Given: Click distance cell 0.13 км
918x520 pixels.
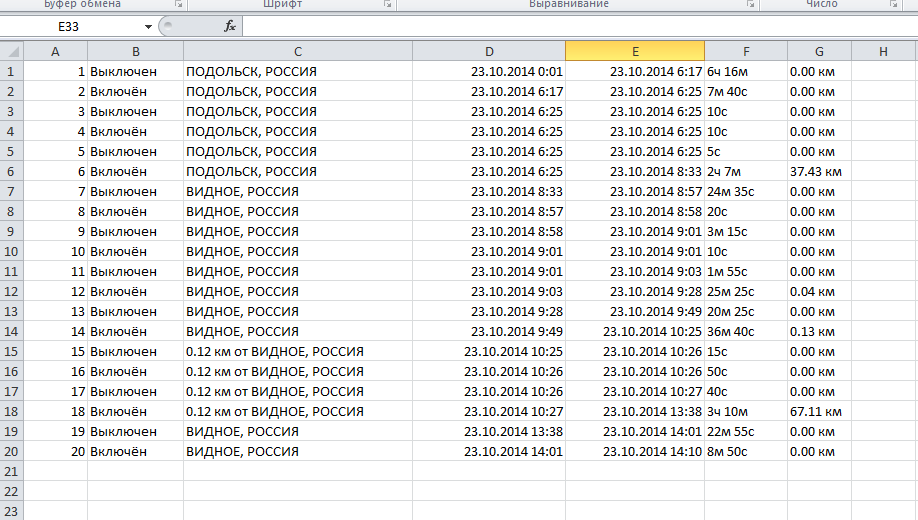Looking at the screenshot, I should click(x=820, y=331).
